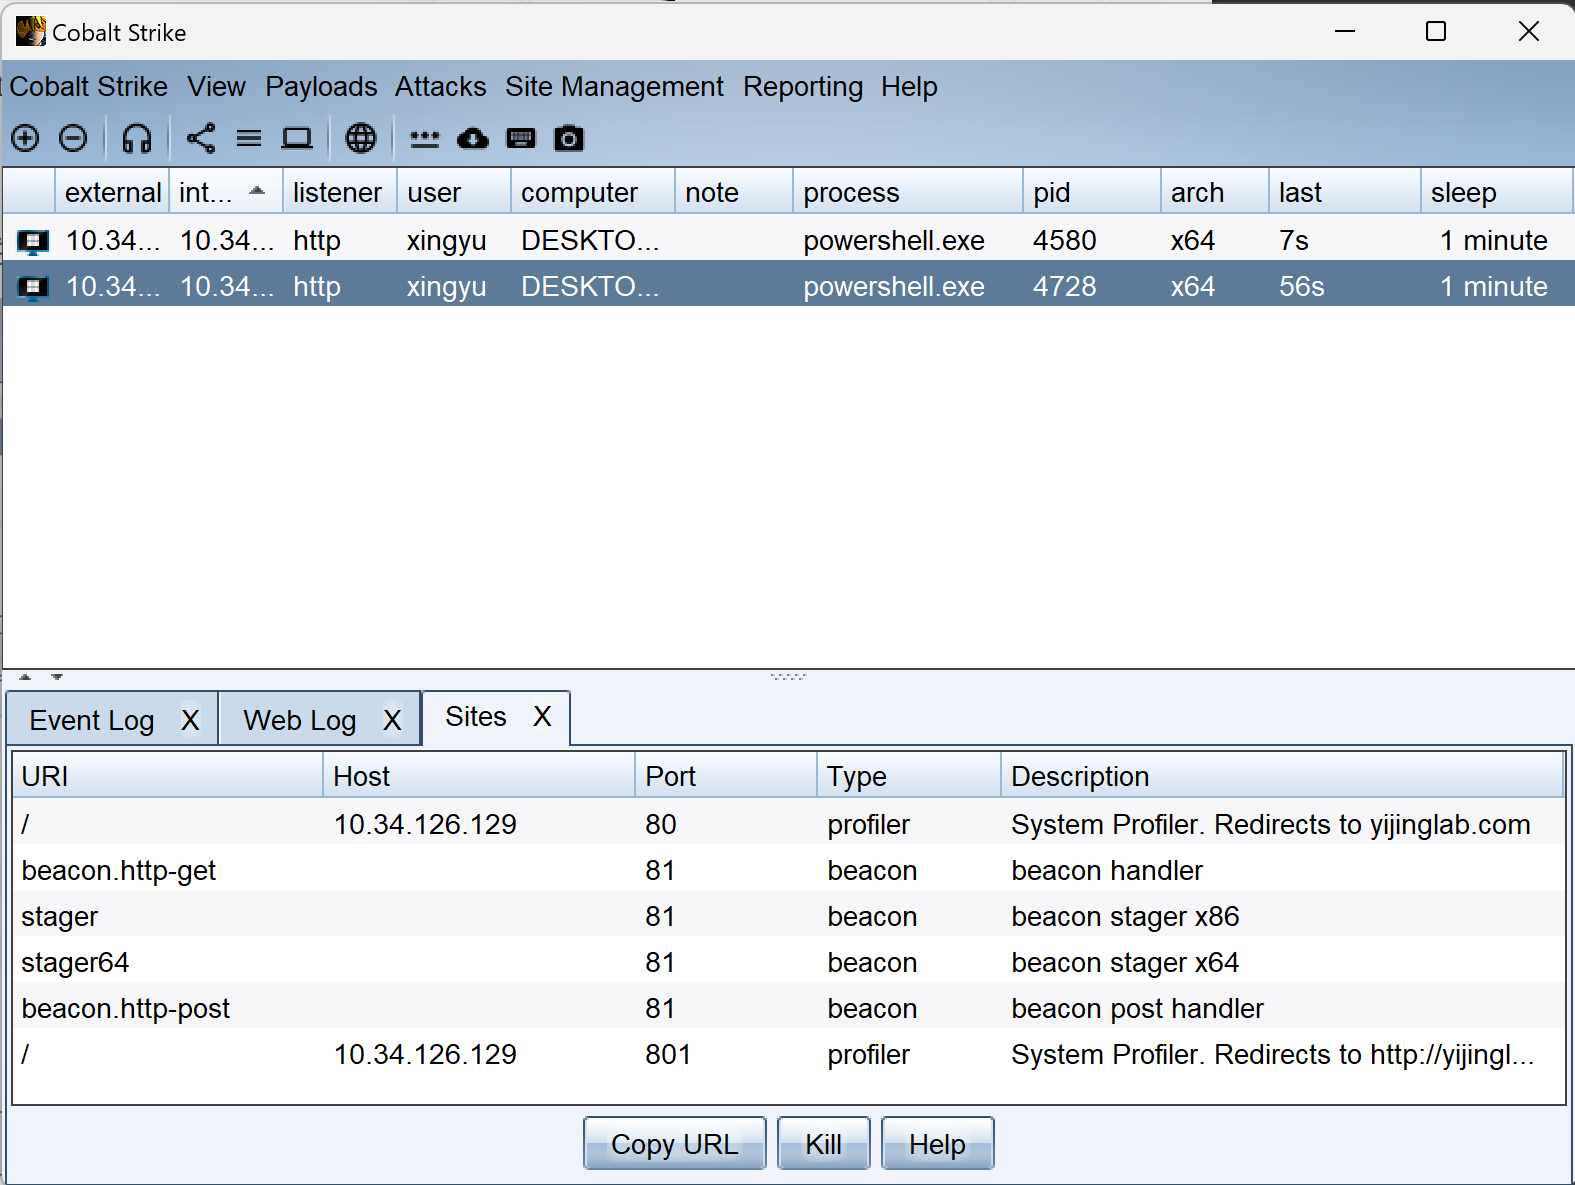Open the Reporting menu
This screenshot has width=1575, height=1185.
coord(802,87)
